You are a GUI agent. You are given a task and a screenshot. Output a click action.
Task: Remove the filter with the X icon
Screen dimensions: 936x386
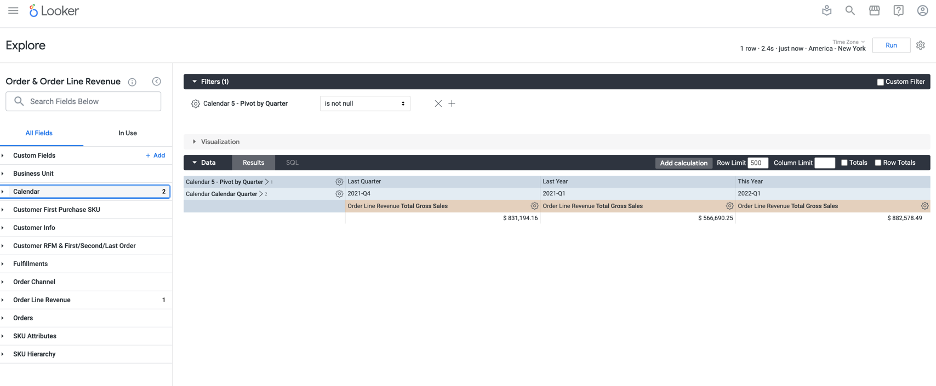click(x=438, y=104)
